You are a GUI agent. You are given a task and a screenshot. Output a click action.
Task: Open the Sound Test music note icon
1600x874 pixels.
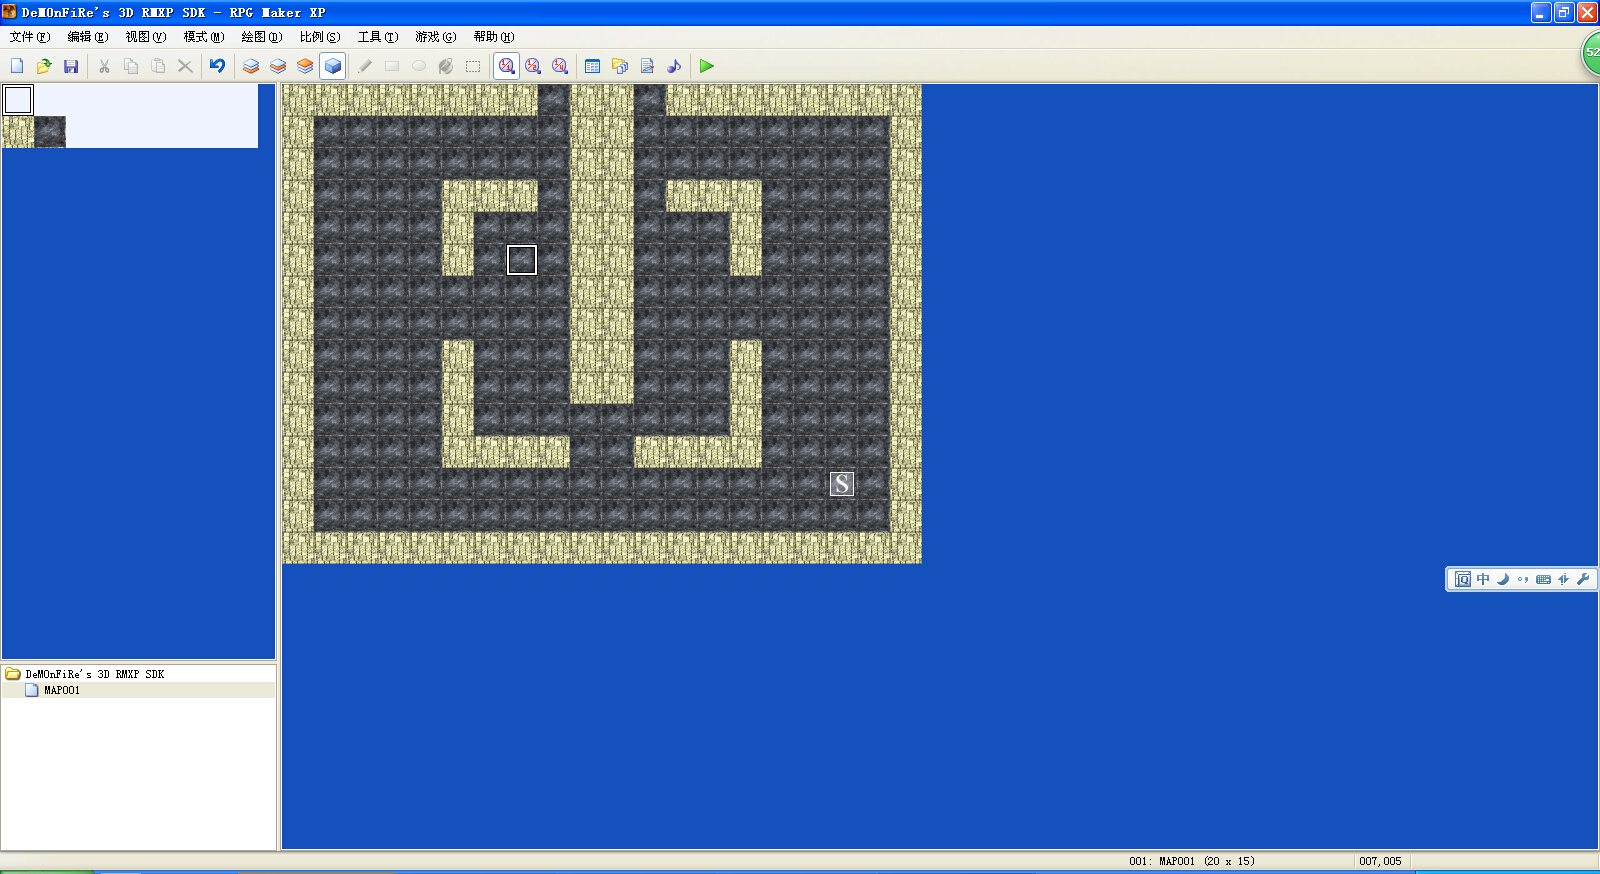[674, 66]
